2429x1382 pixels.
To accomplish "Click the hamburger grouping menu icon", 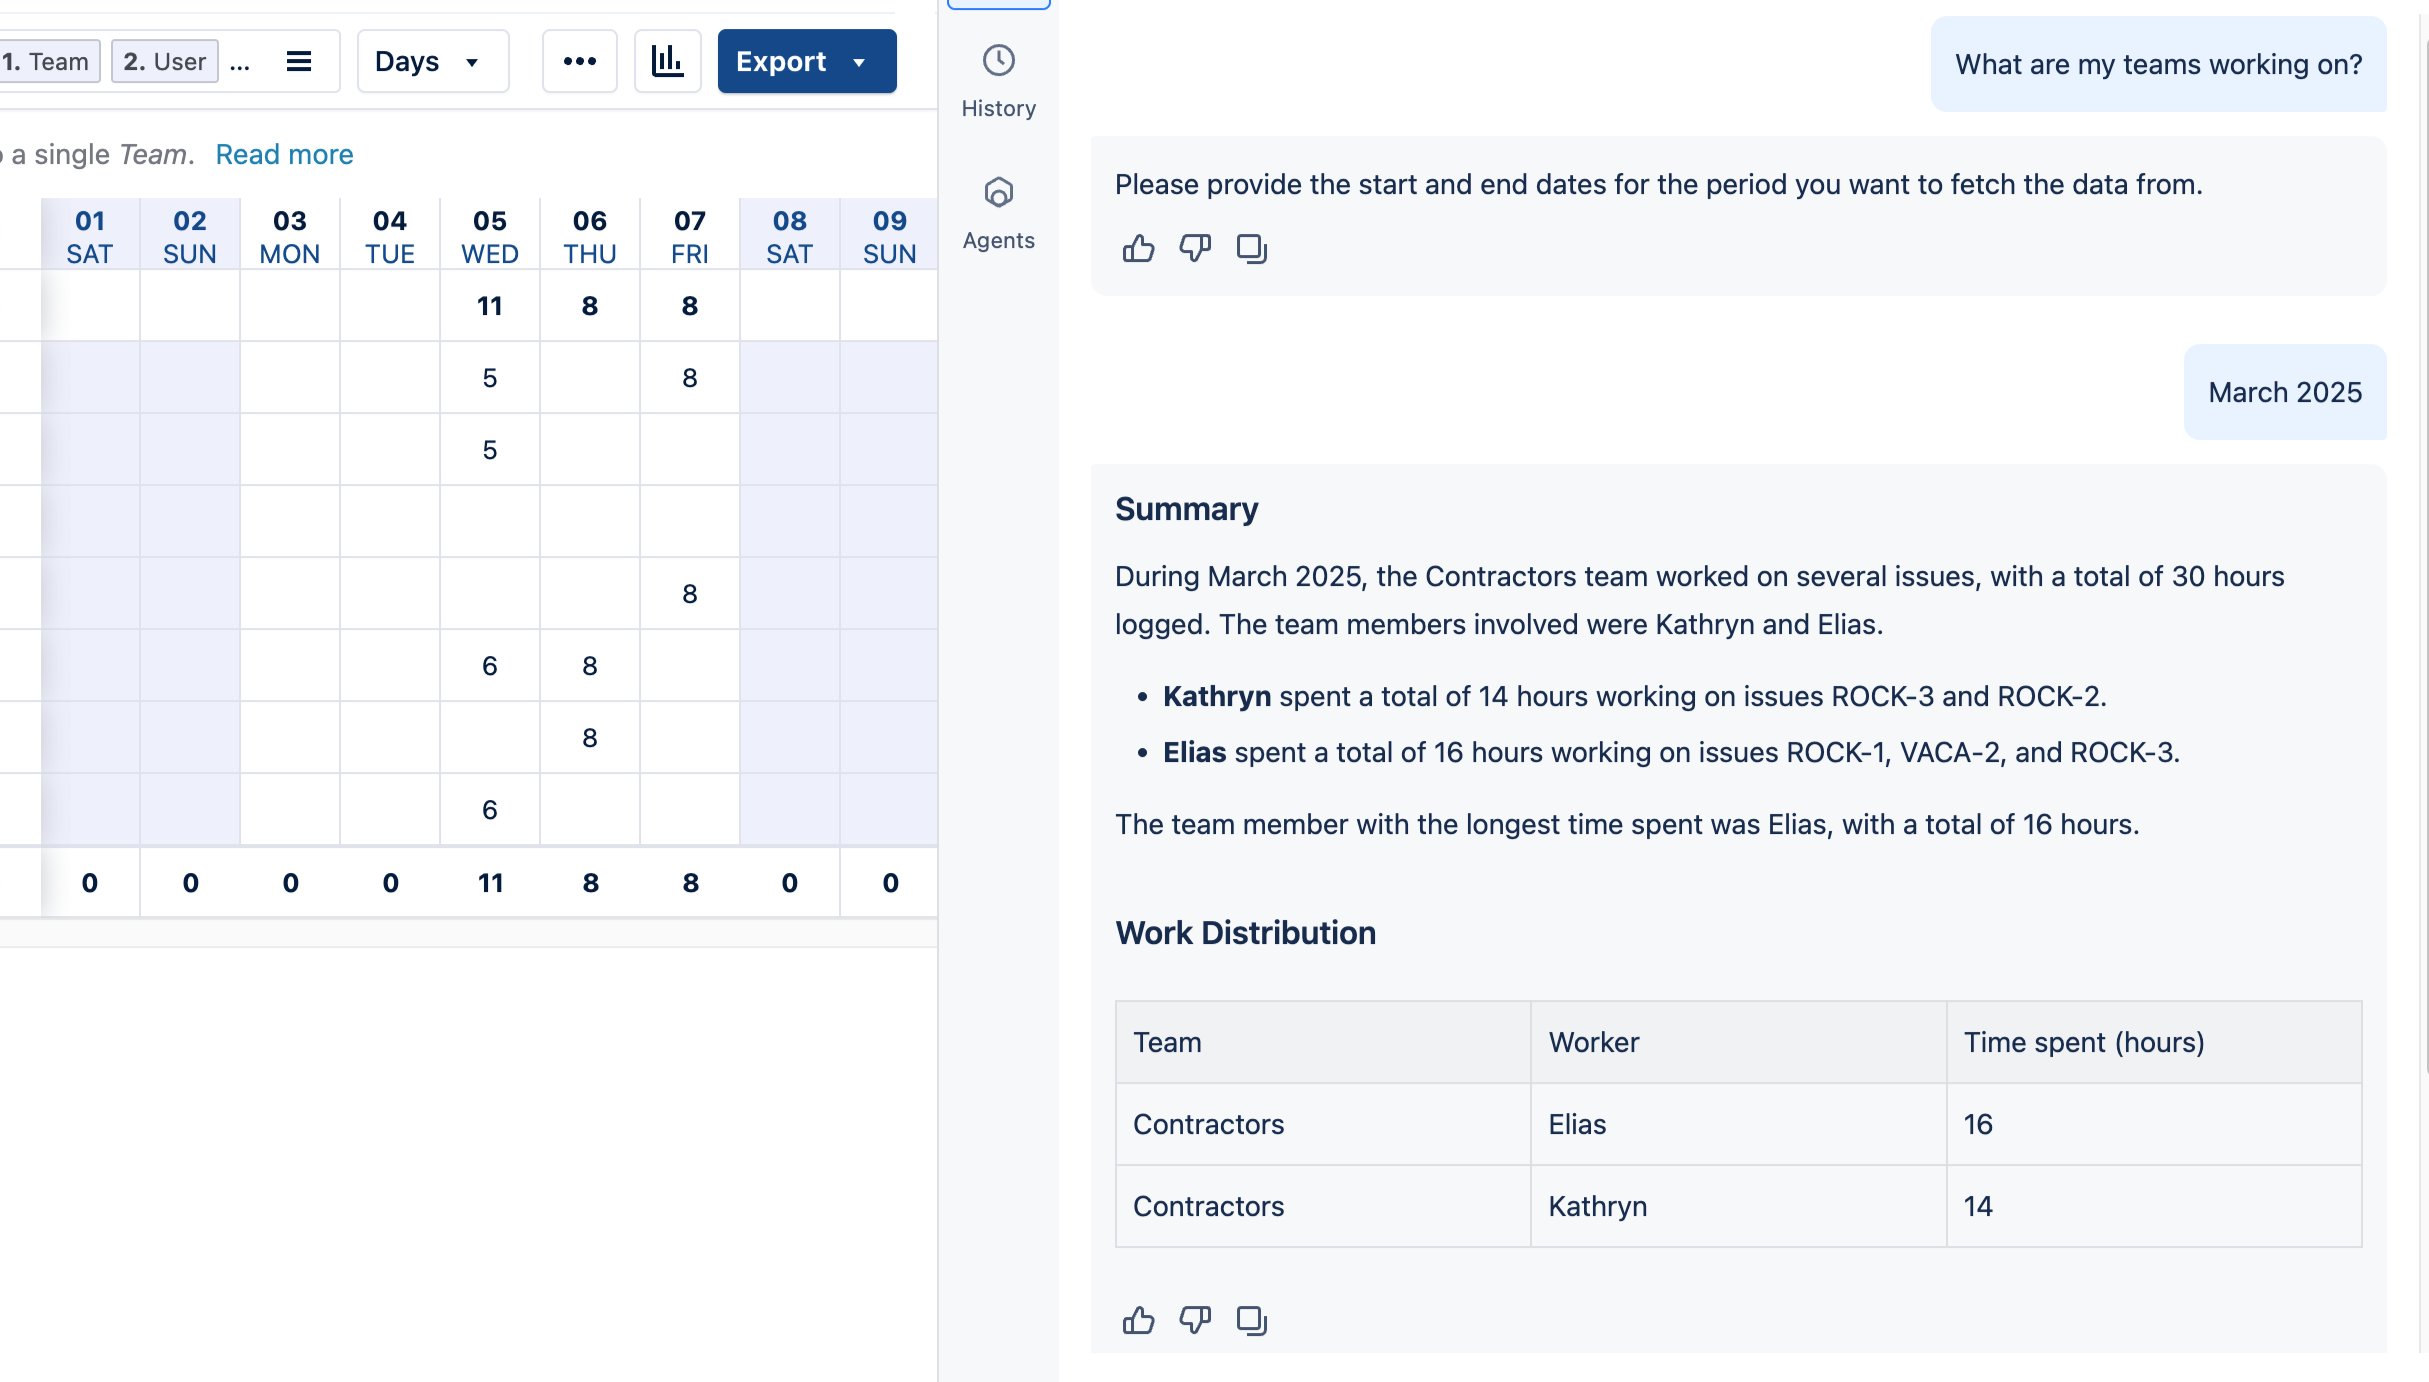I will [x=298, y=61].
